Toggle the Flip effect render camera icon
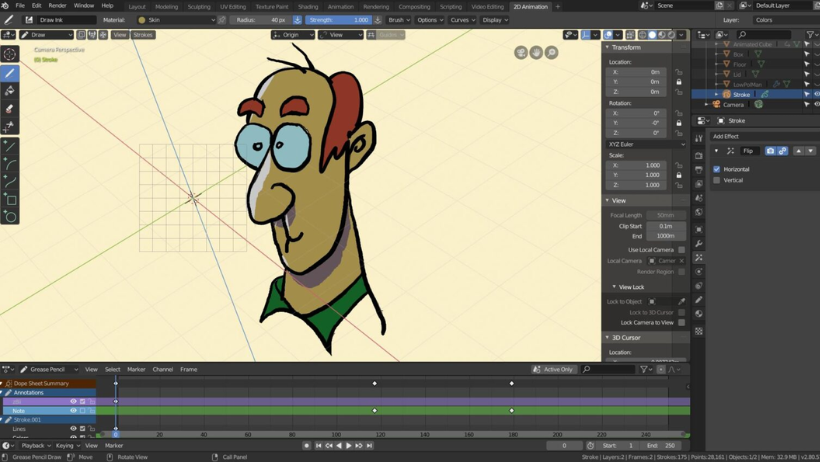The height and width of the screenshot is (462, 820). 770,151
